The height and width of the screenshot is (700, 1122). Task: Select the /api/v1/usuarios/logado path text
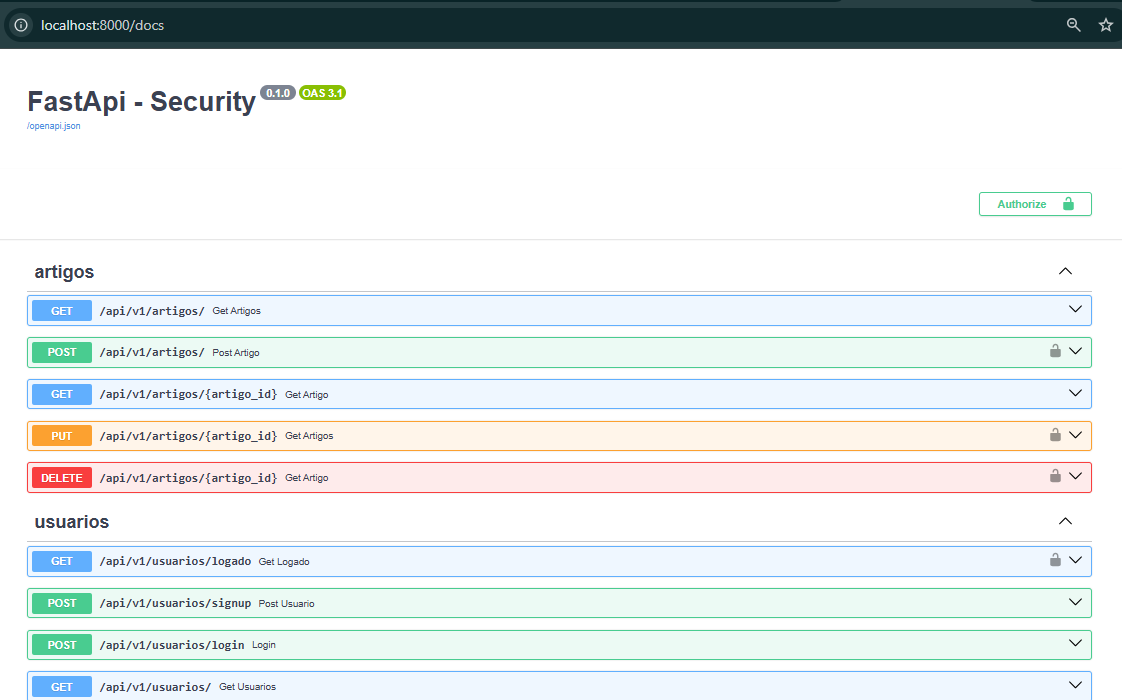[x=175, y=561]
